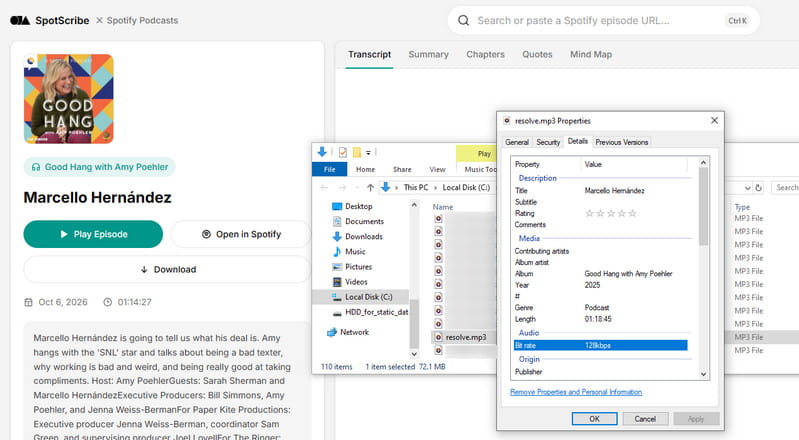Click the Download button in SpotScribe
The width and height of the screenshot is (799, 440).
pyautogui.click(x=167, y=269)
